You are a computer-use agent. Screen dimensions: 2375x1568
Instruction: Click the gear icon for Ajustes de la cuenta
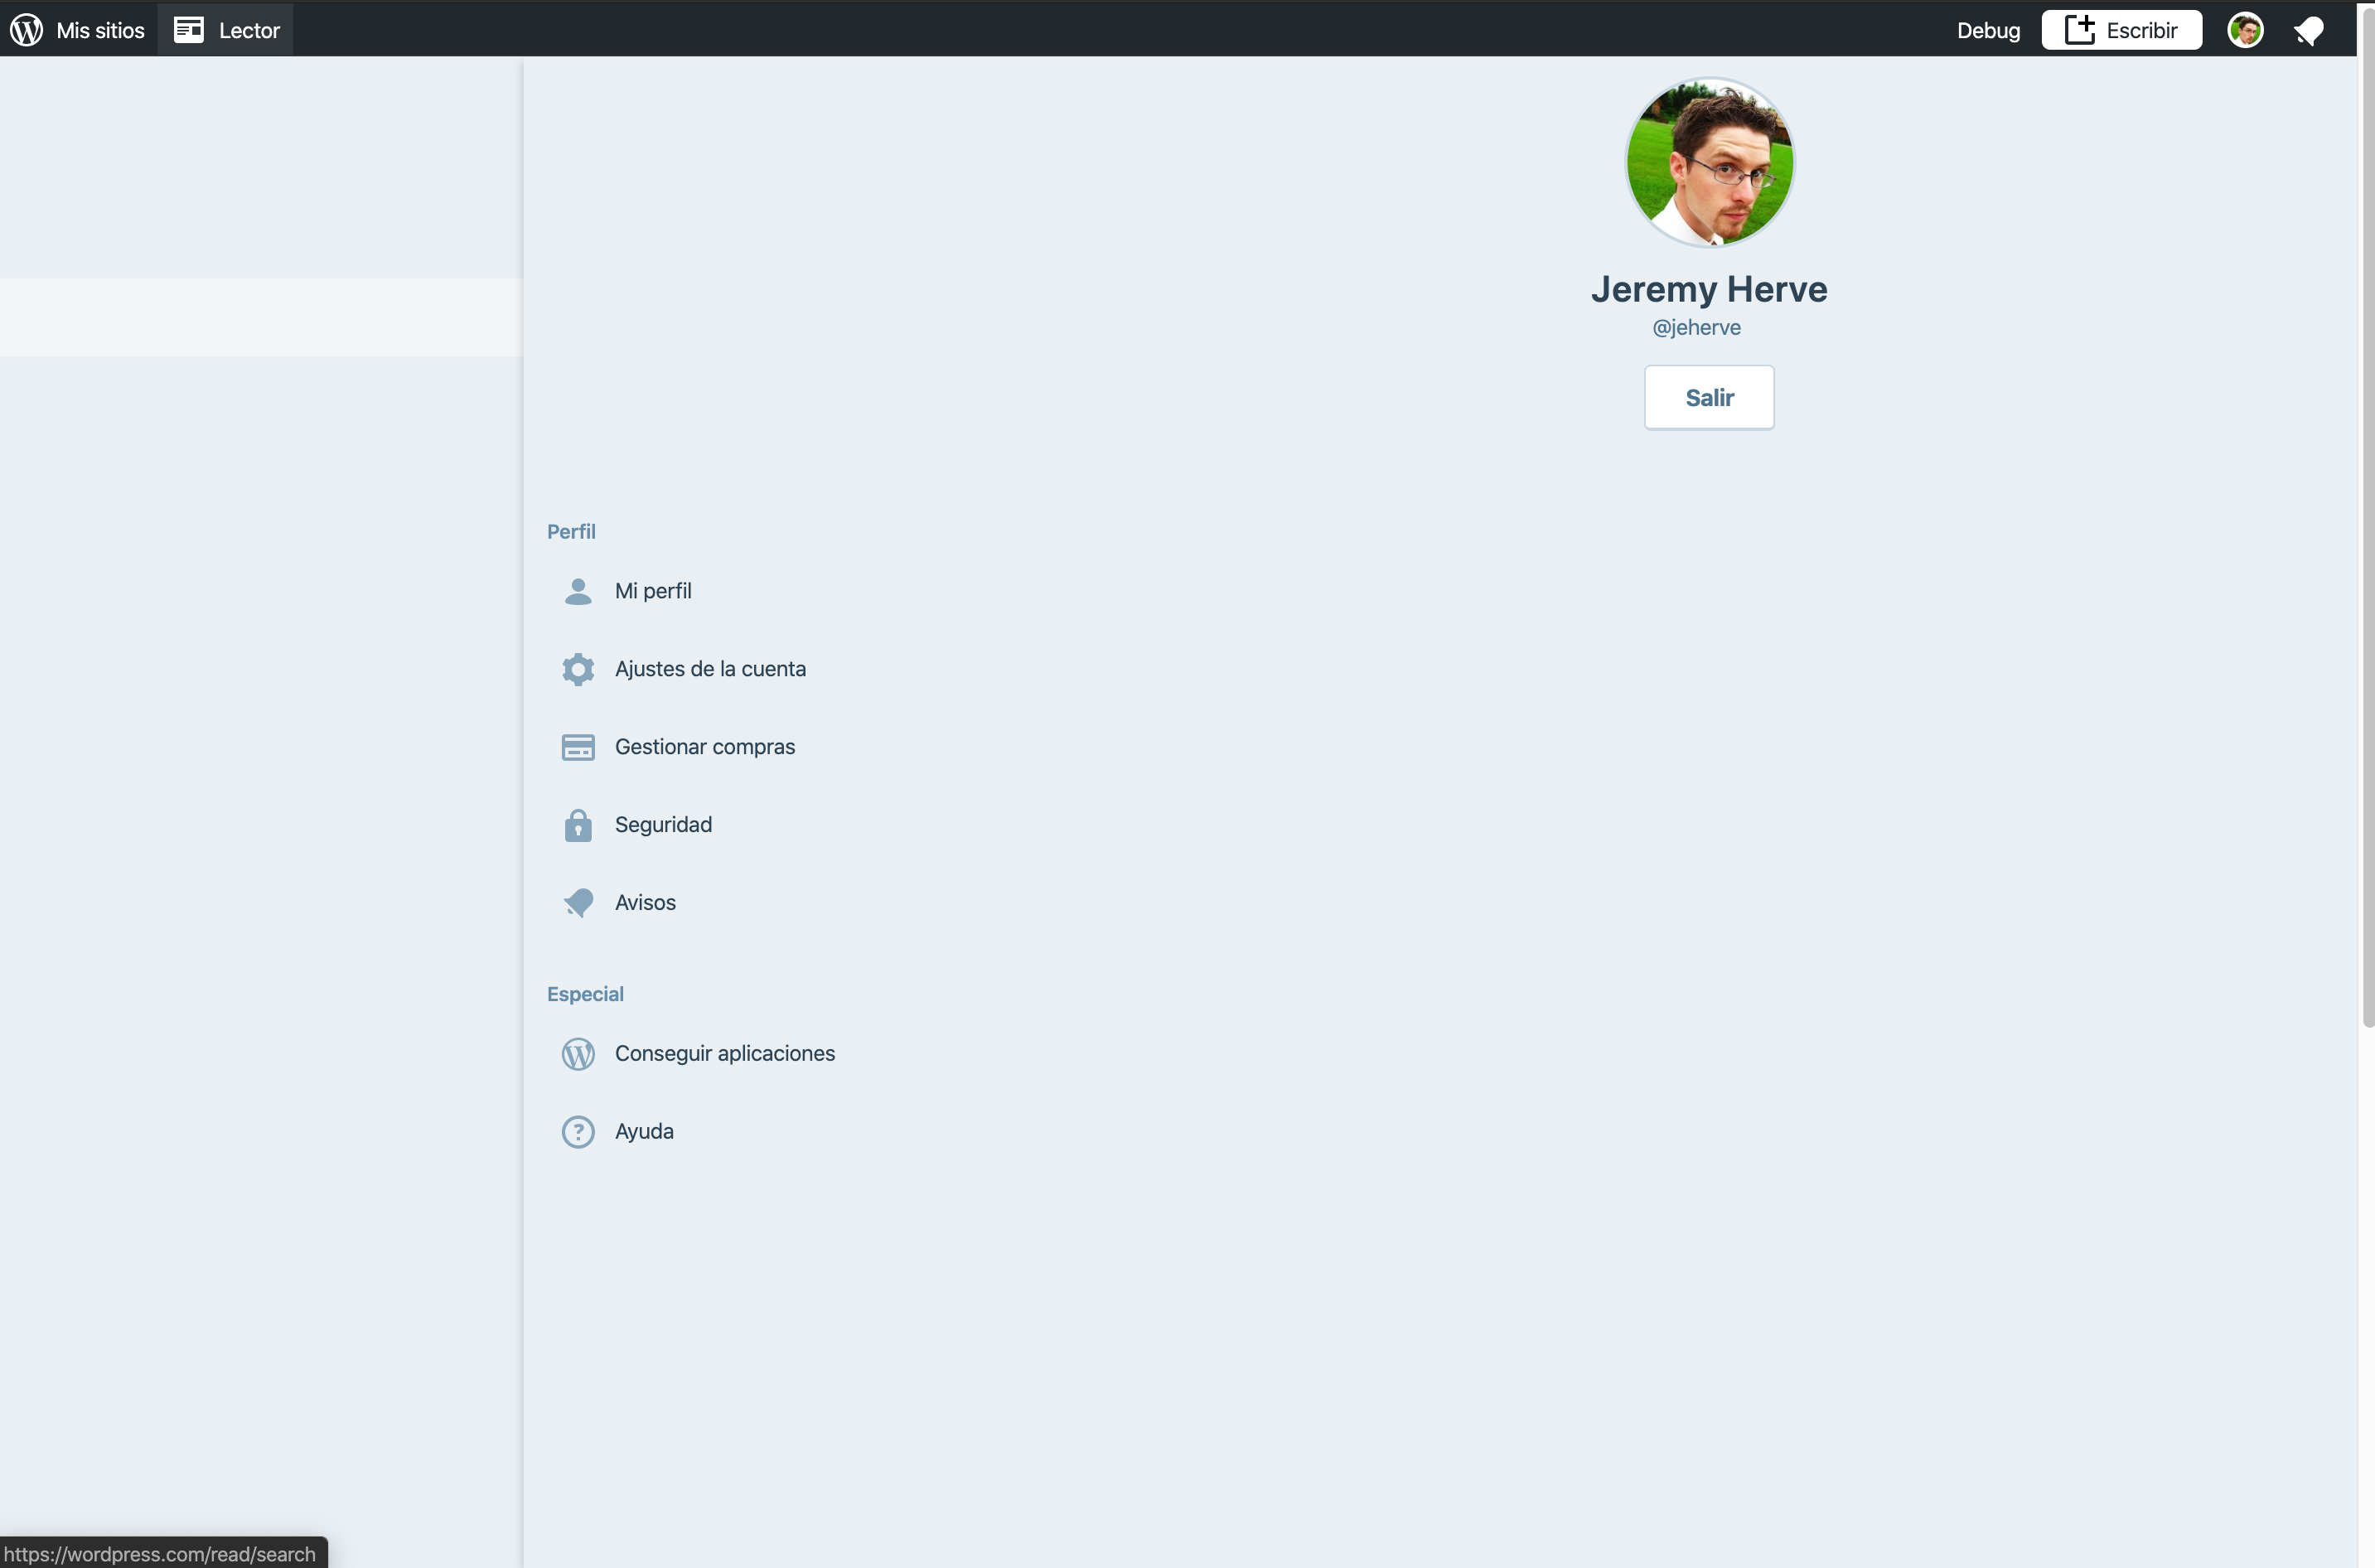(x=578, y=669)
